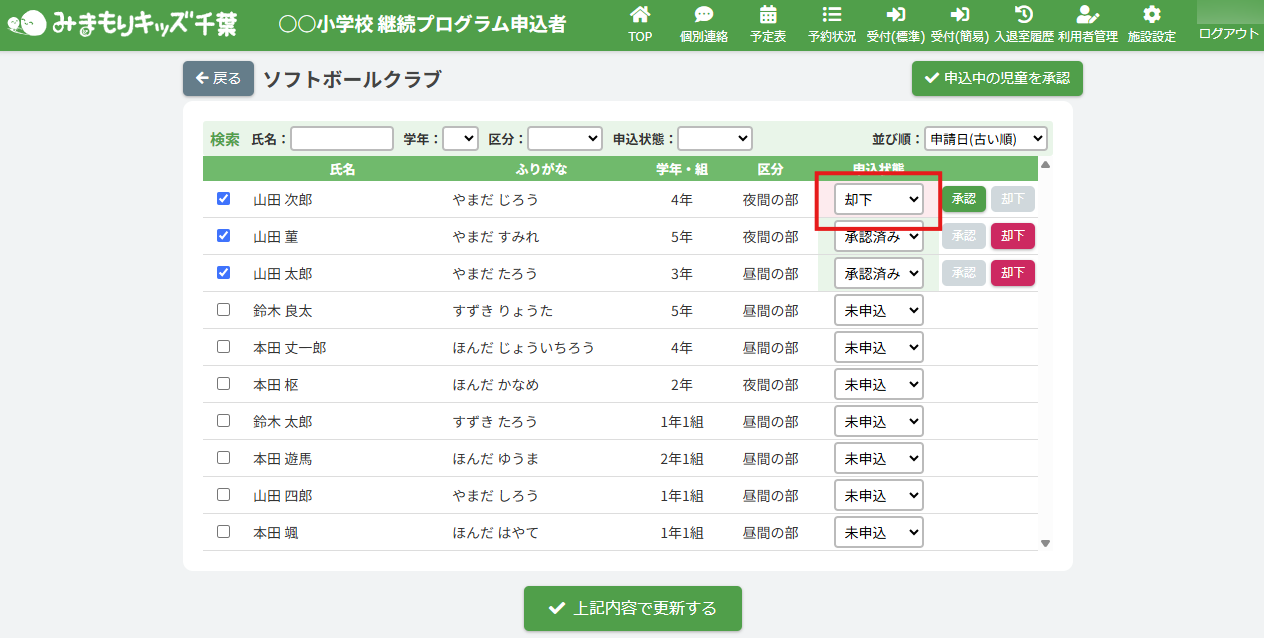Viewport: 1264px width, 638px height.
Task: Open the 並び順 sort order dropdown
Action: [985, 139]
